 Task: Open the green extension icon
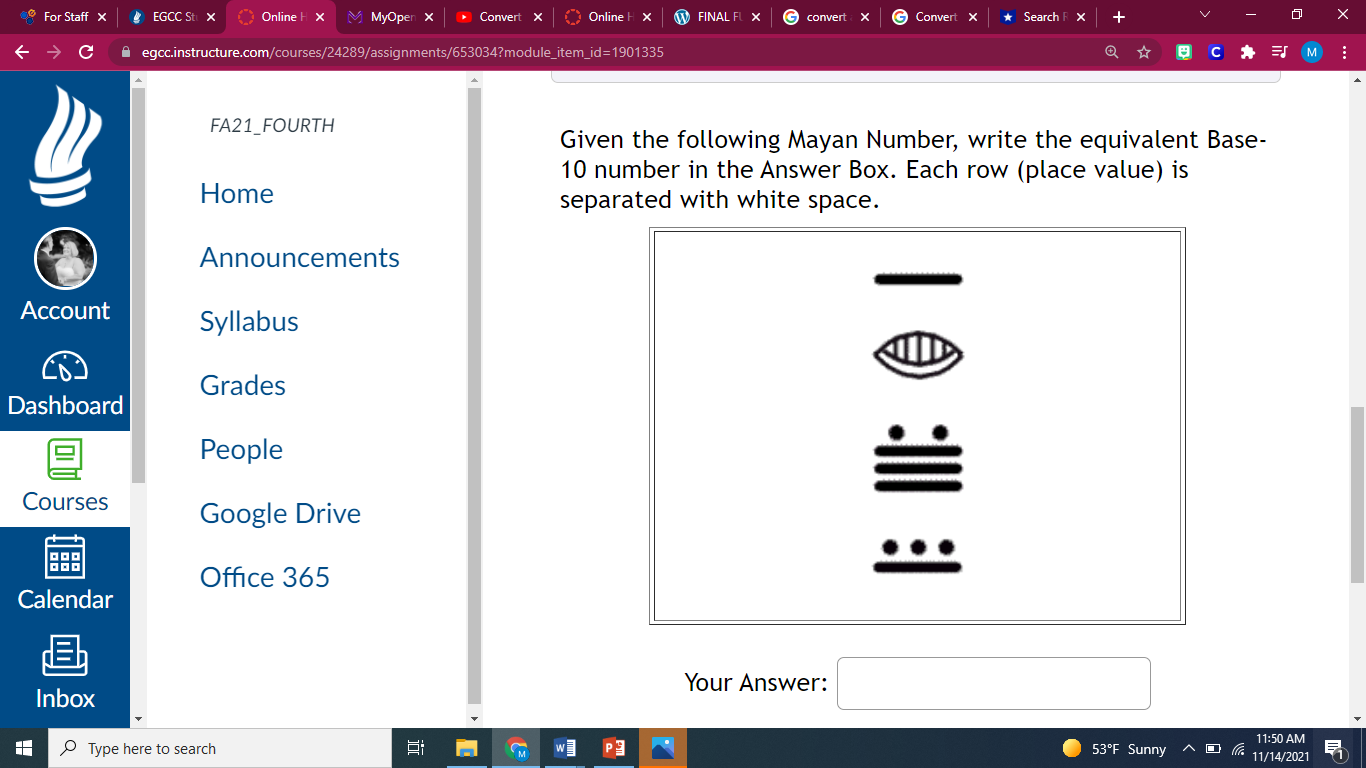tap(1184, 52)
